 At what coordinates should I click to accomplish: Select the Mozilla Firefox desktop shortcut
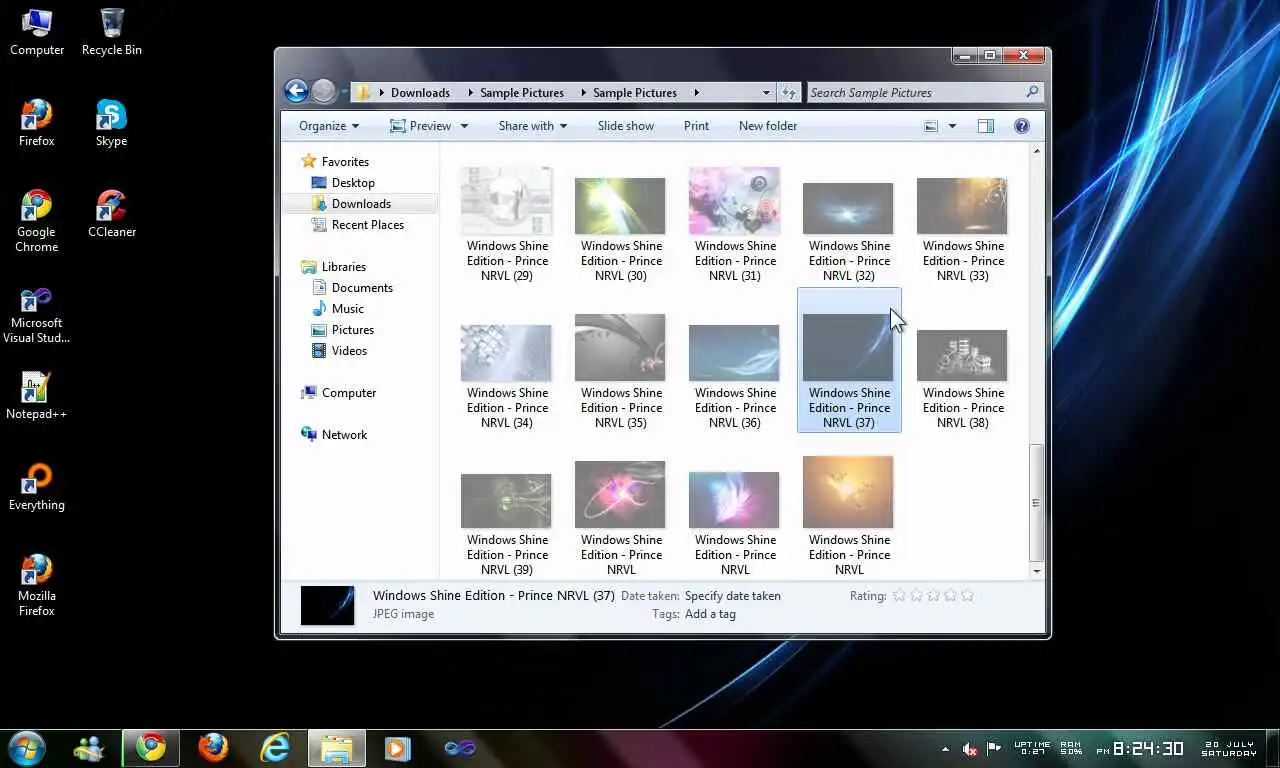pos(37,585)
